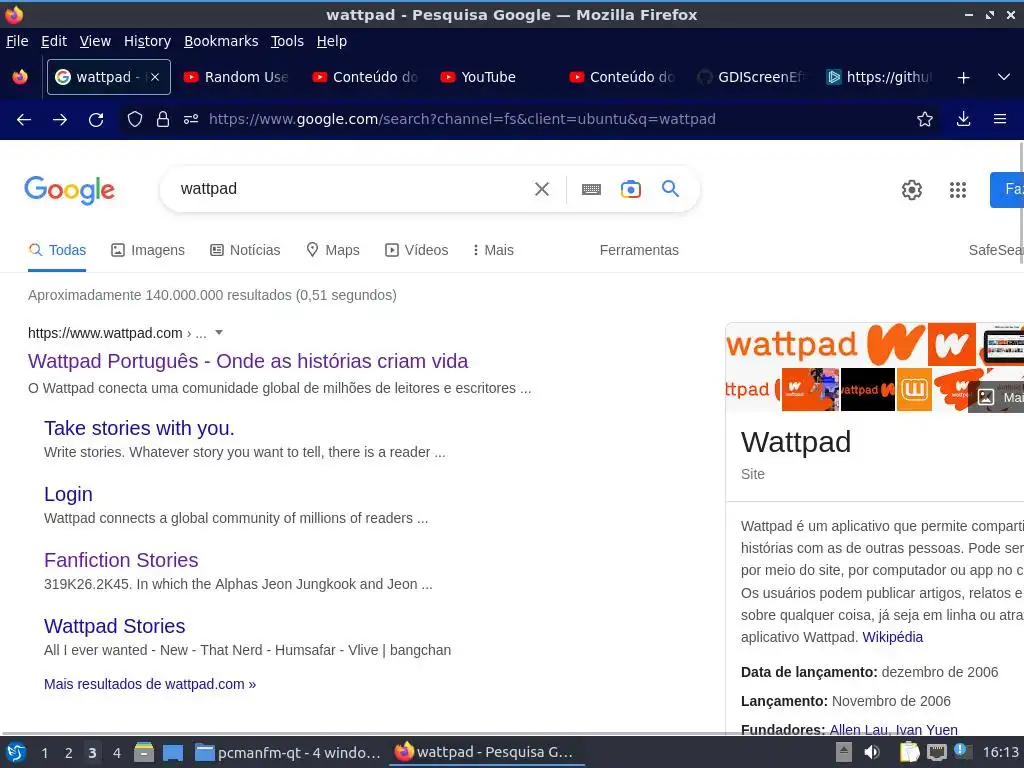This screenshot has width=1024, height=768.
Task: Select the Imagens search filter
Action: point(148,250)
